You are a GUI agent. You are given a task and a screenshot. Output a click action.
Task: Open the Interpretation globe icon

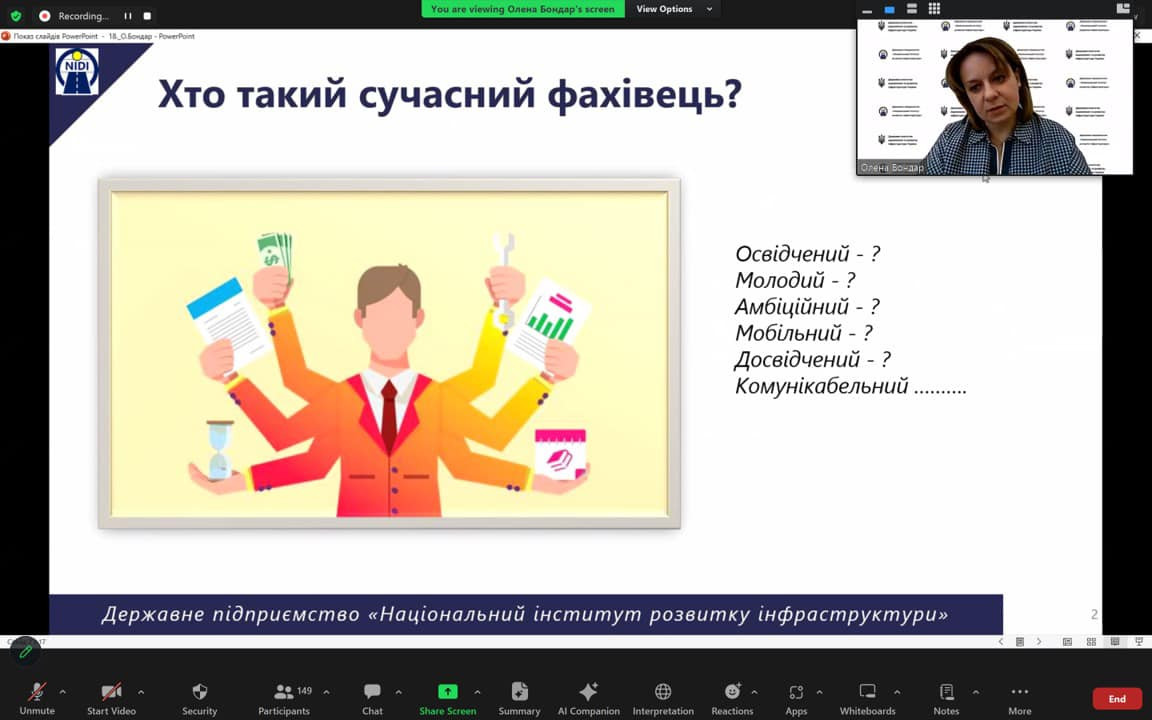tap(662, 697)
